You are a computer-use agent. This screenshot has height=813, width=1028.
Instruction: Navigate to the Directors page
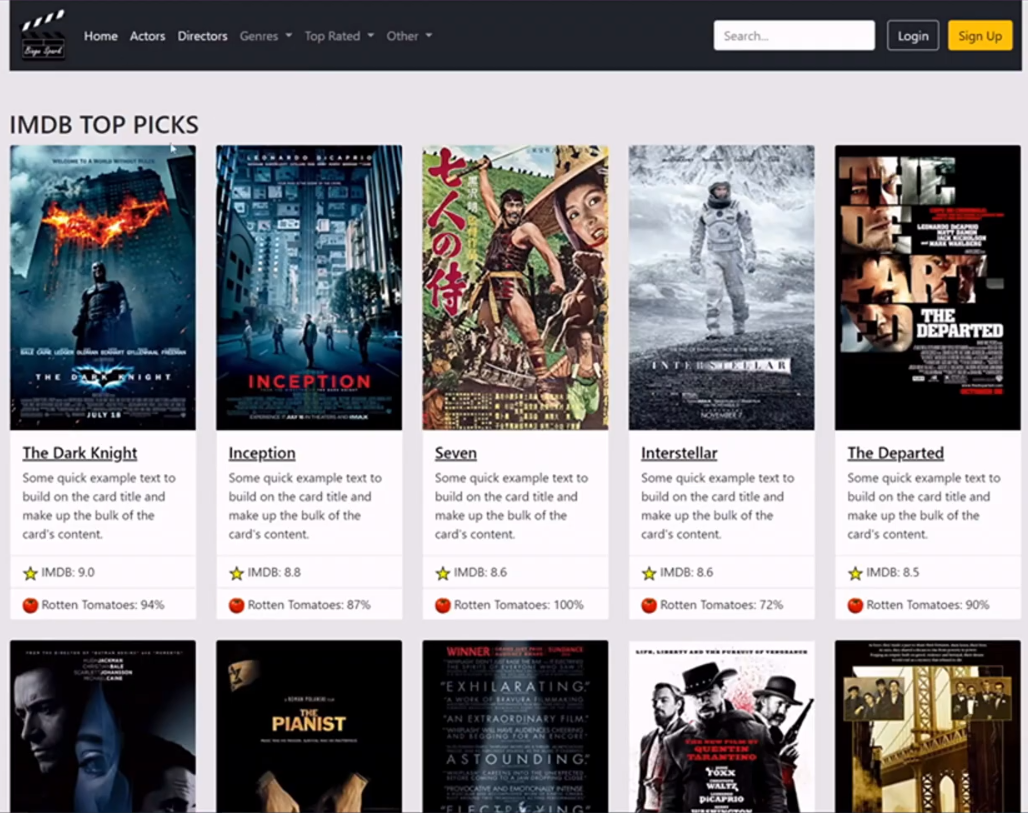pos(203,36)
